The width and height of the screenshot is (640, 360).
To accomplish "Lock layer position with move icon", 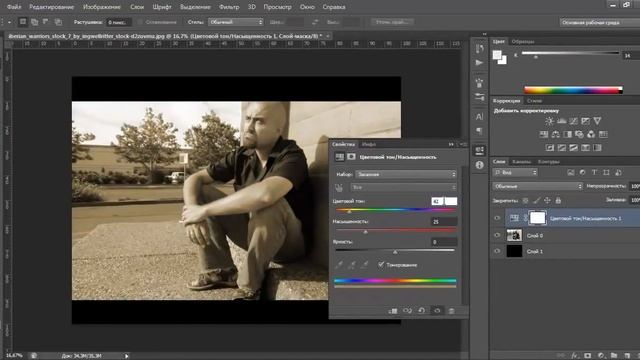I will click(547, 200).
